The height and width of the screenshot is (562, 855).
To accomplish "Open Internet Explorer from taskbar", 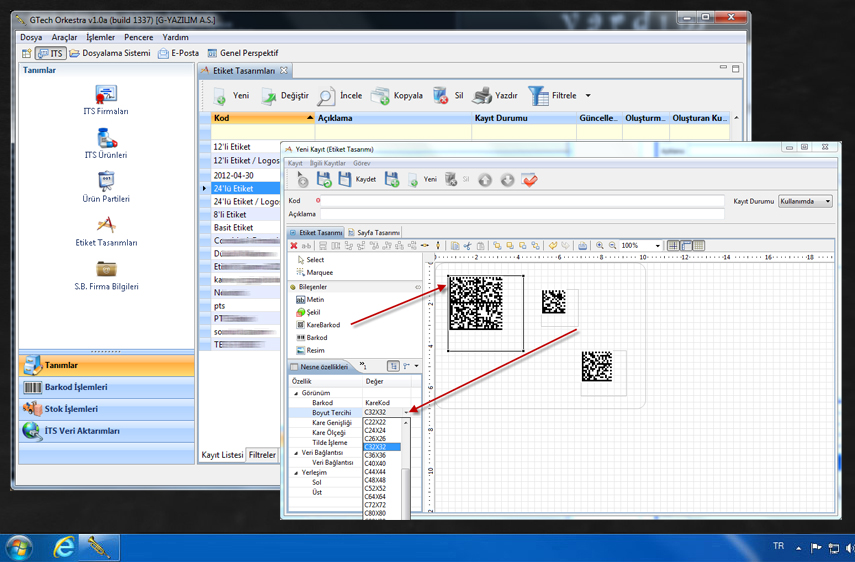I will tap(64, 547).
